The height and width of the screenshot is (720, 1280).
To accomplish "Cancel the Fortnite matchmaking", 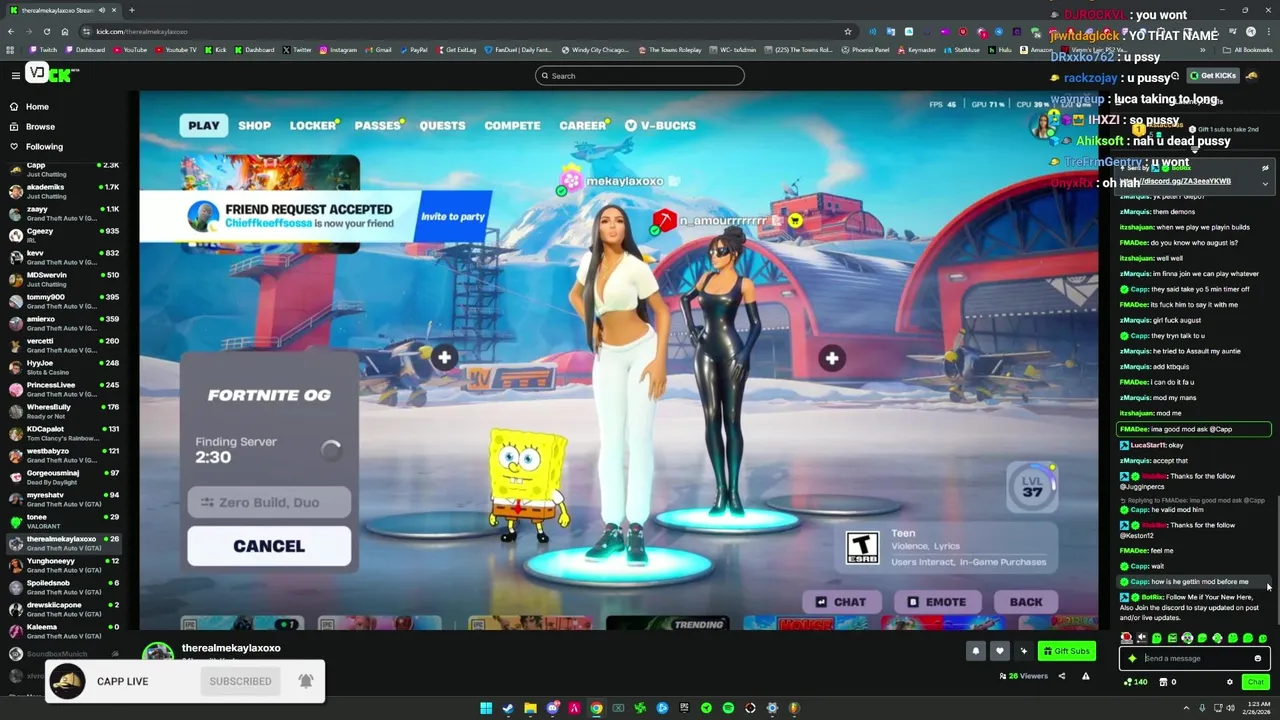I will 269,546.
